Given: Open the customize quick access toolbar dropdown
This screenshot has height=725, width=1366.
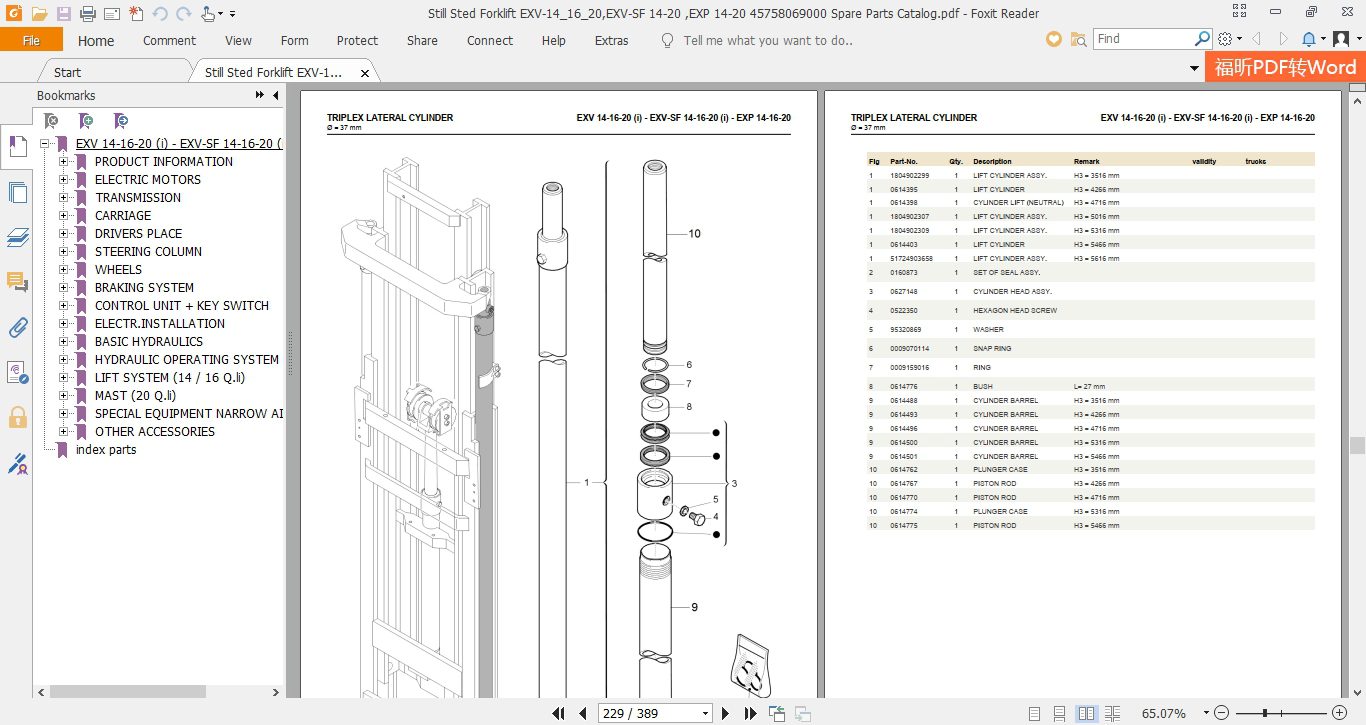Looking at the screenshot, I should click(x=232, y=14).
